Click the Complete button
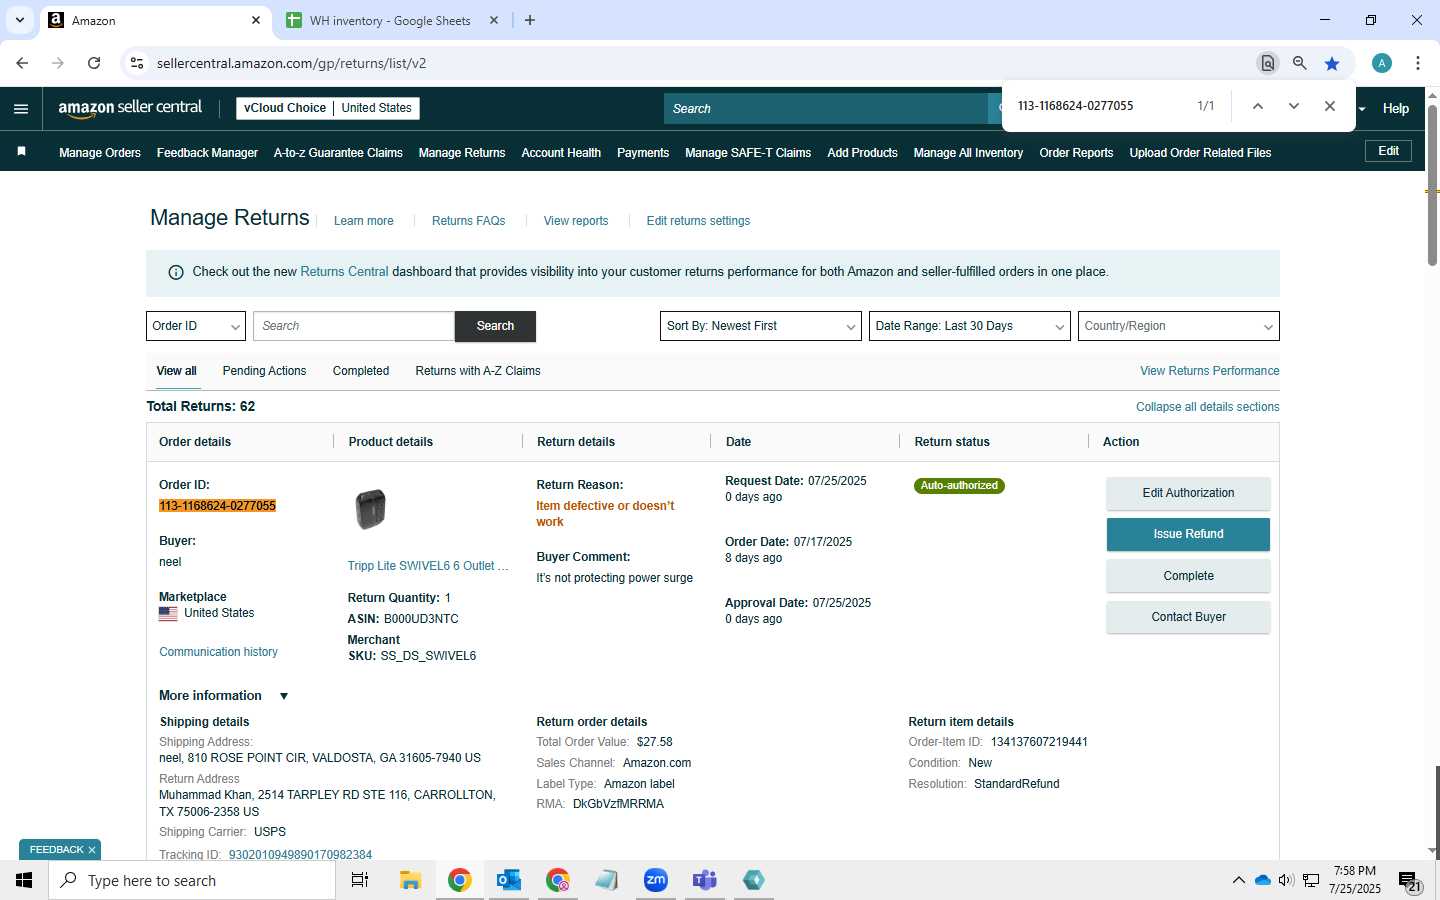 point(1188,576)
